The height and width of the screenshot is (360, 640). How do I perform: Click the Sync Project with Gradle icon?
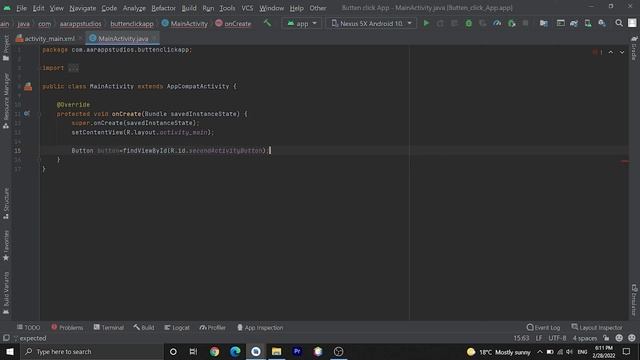(573, 23)
